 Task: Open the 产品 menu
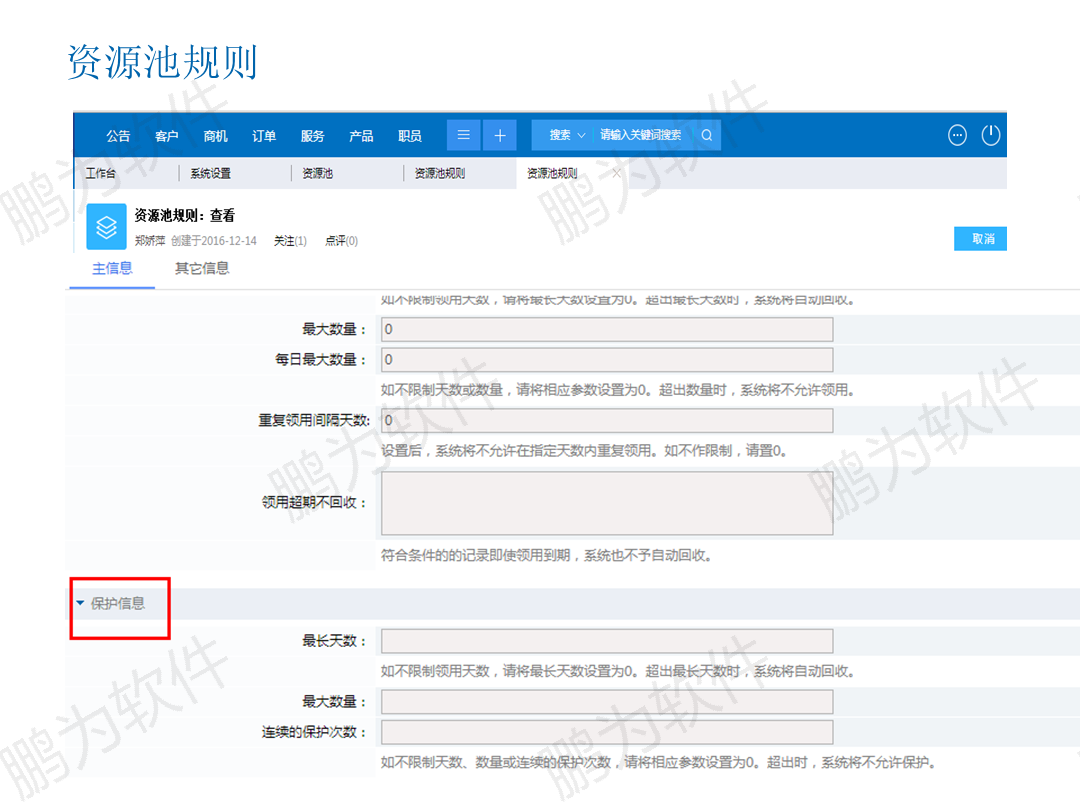click(x=361, y=136)
